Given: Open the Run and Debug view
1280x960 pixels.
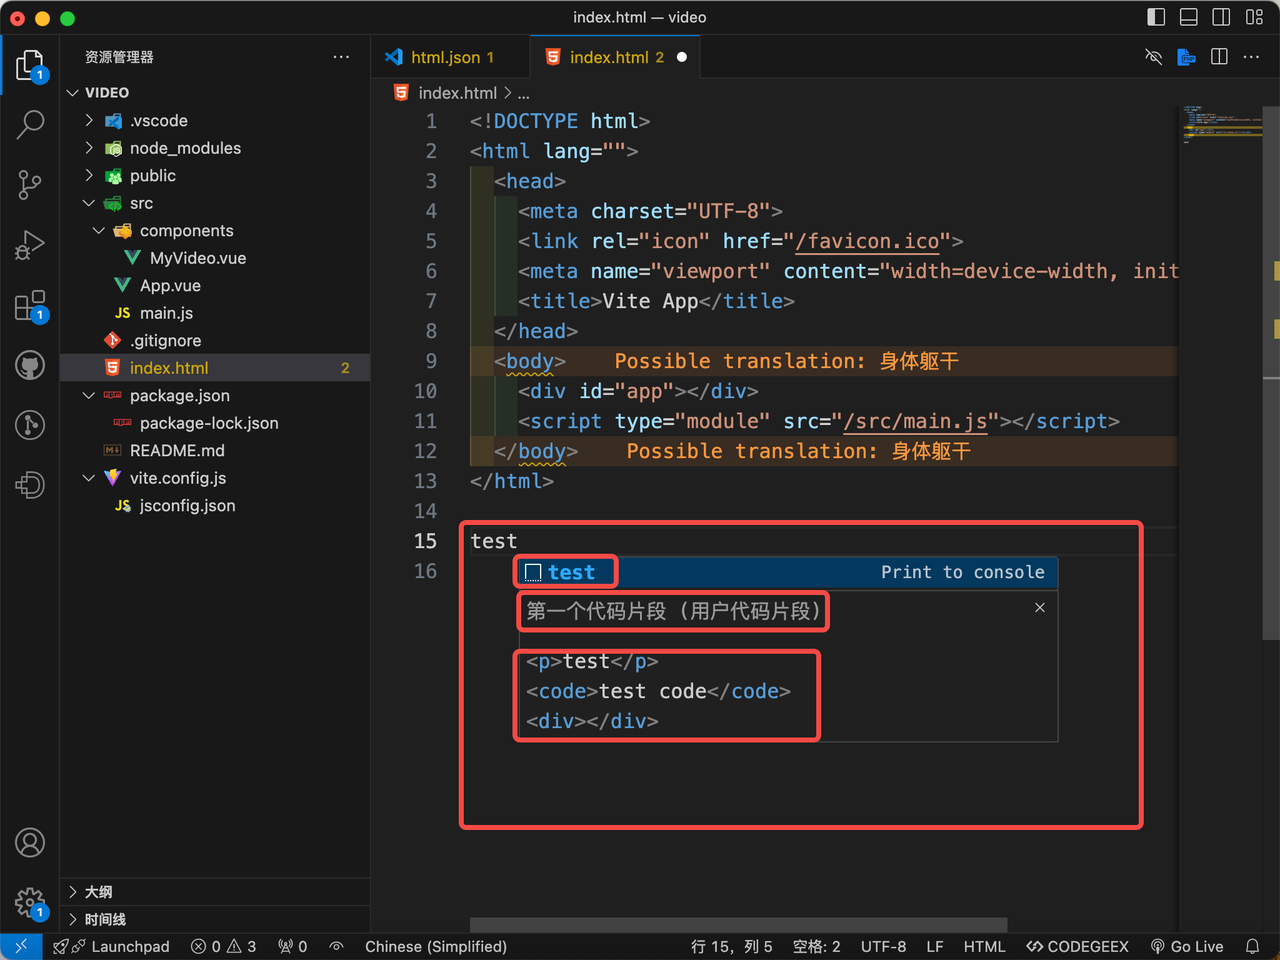Looking at the screenshot, I should click(x=30, y=245).
